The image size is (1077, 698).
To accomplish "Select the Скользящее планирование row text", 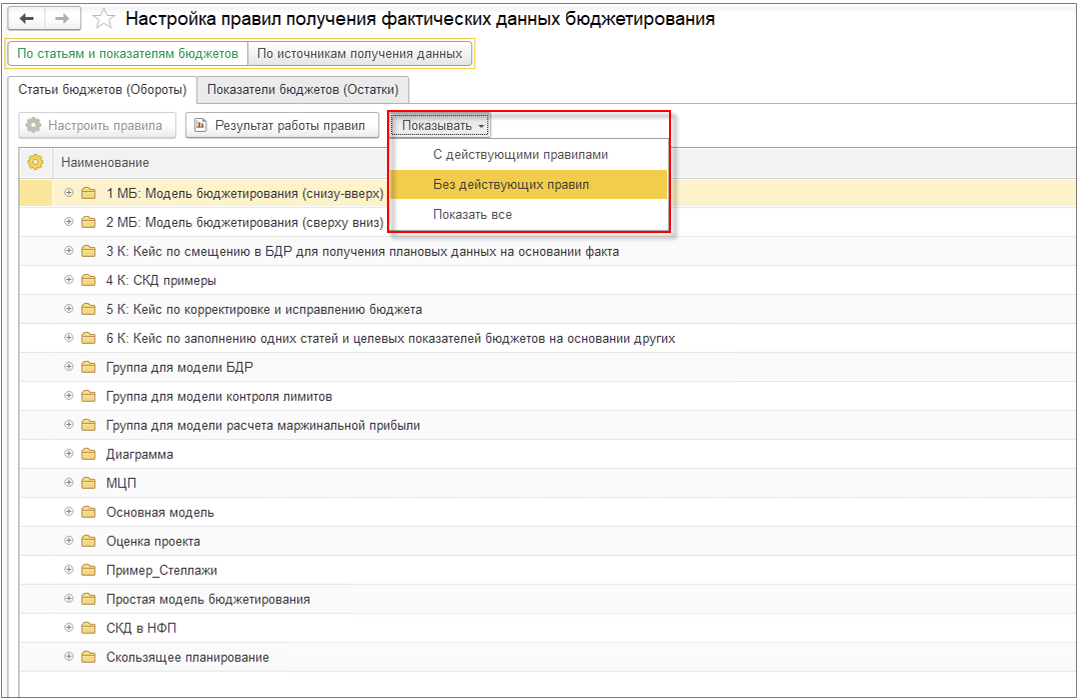I will pos(188,657).
